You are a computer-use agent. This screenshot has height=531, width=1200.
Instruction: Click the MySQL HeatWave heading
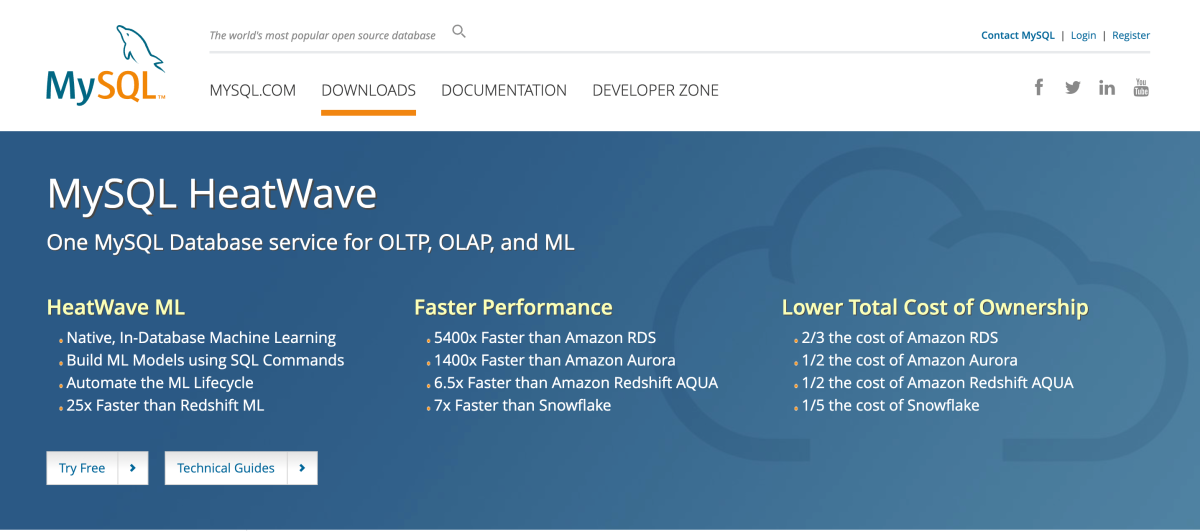(212, 194)
